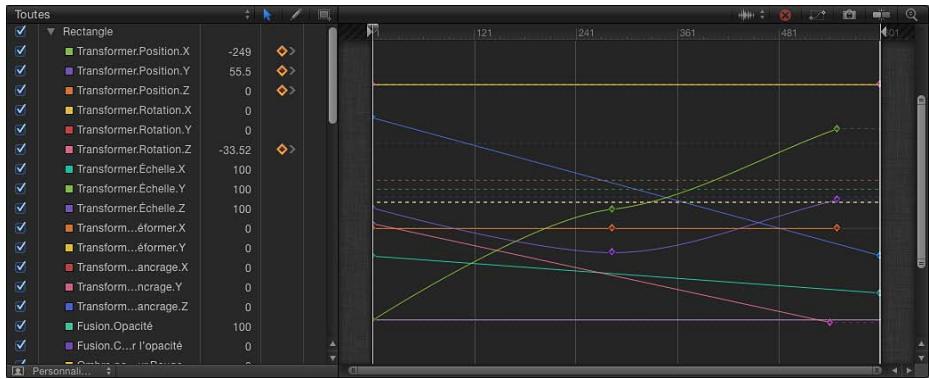The image size is (929, 379).
Task: Click the list scroll-down arrow
Action: tap(332, 357)
